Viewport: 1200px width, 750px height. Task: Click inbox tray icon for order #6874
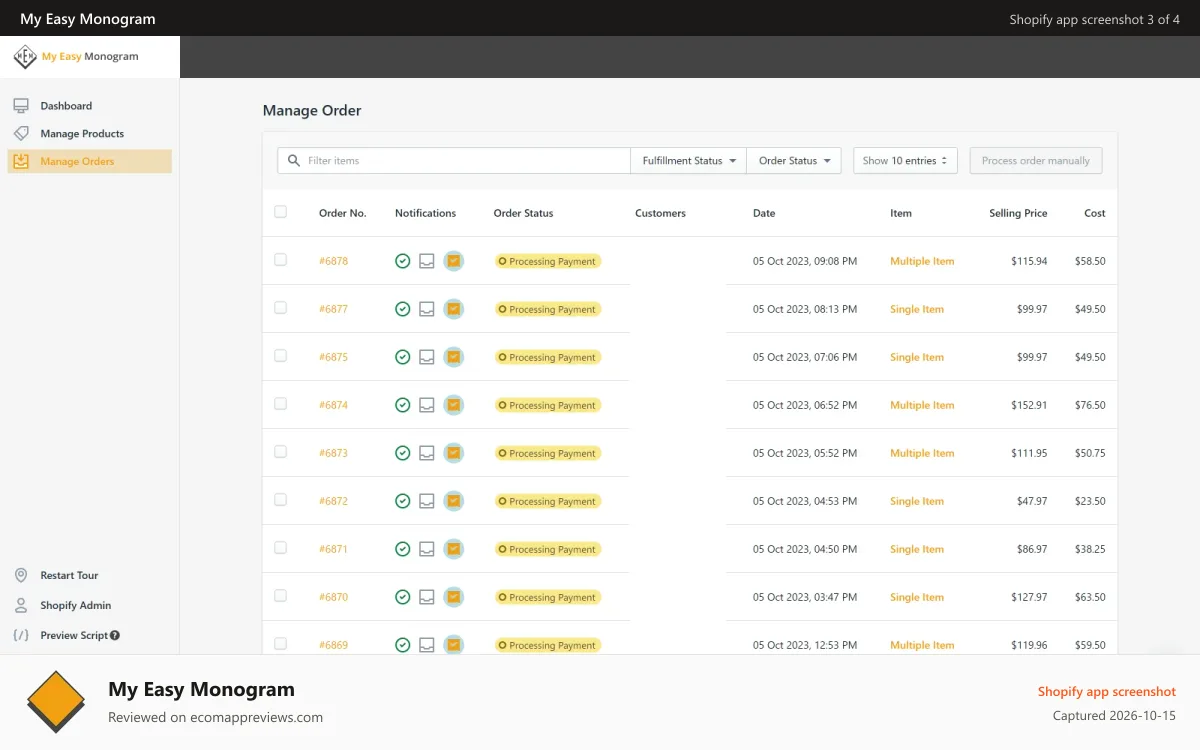pos(427,405)
